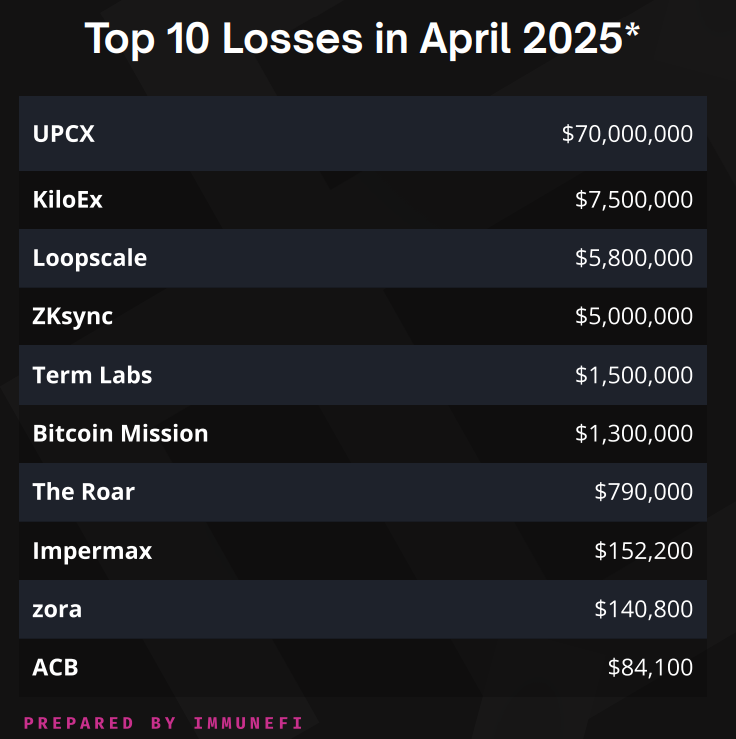Select the ZKsync entry name

(x=72, y=316)
